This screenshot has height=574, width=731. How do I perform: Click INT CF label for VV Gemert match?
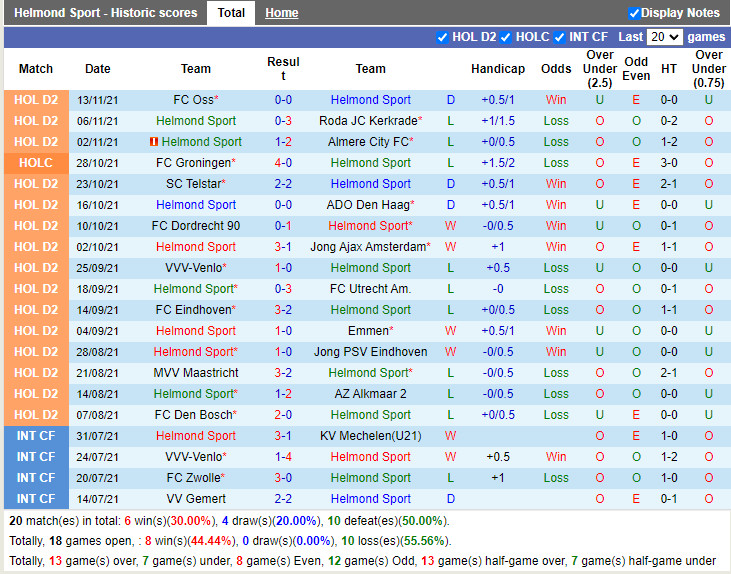tap(36, 499)
